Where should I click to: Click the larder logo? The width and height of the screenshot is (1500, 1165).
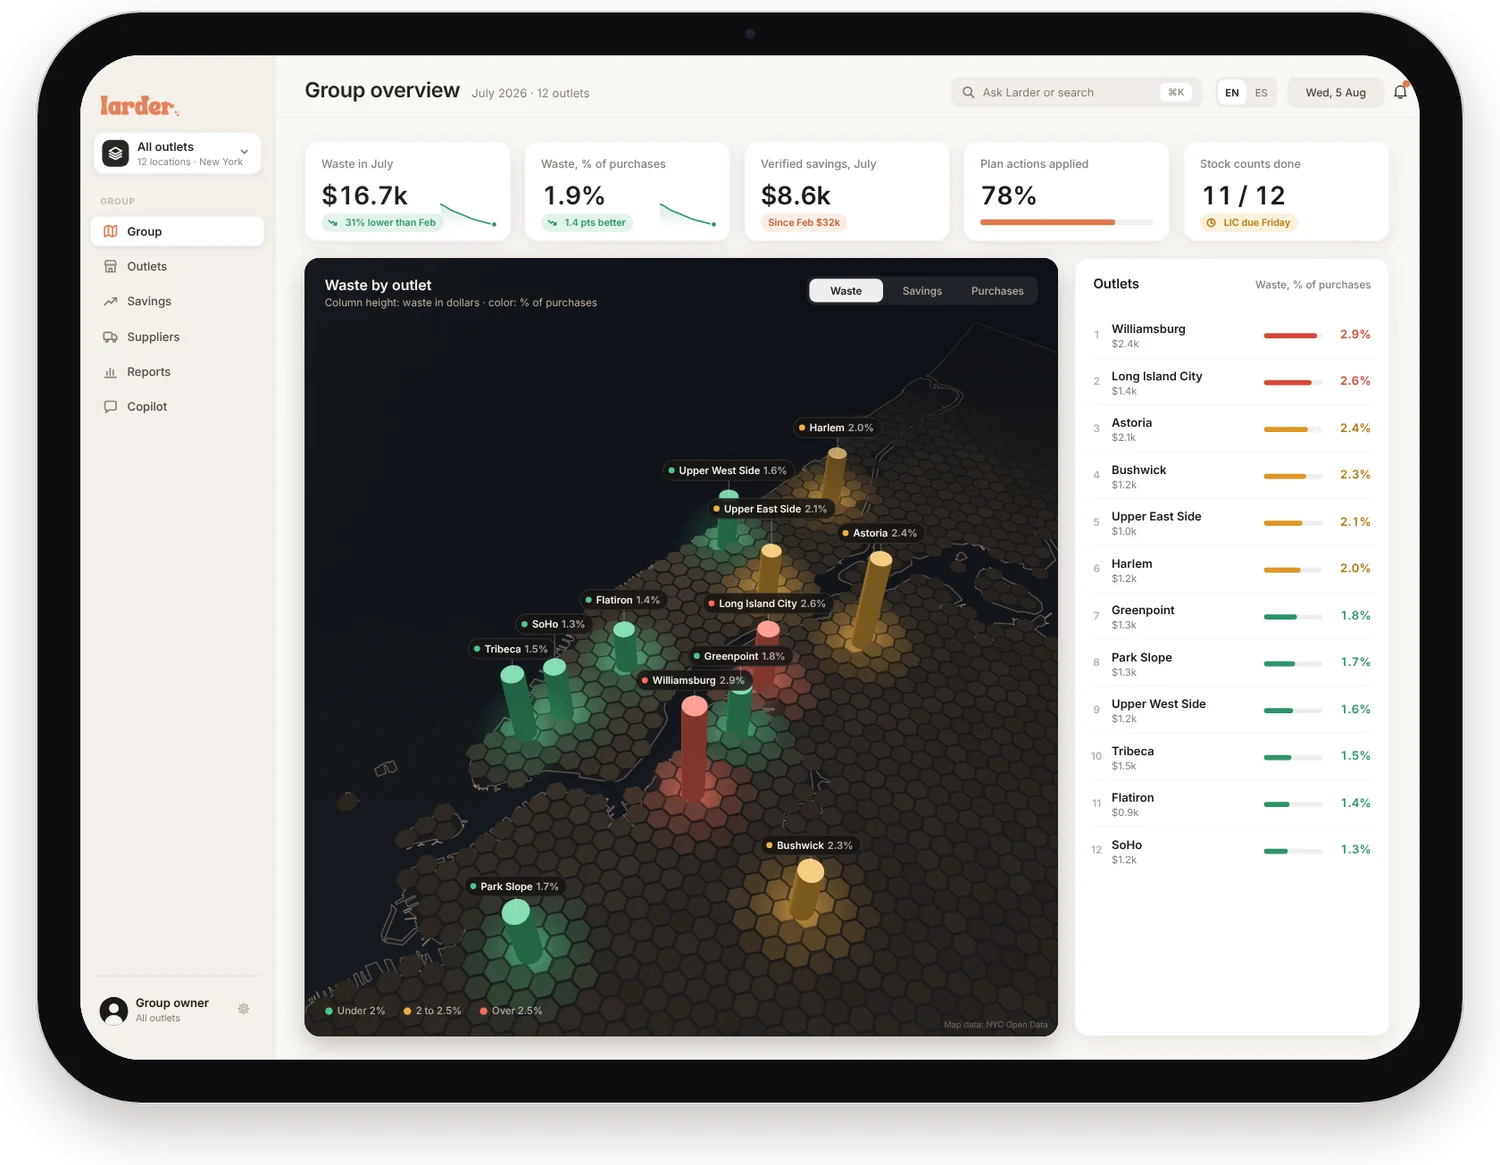(139, 105)
